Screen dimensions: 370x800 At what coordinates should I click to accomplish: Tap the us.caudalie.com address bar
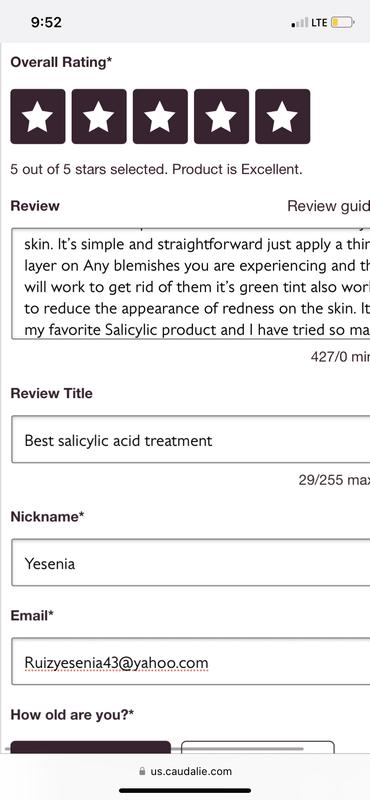[185, 771]
